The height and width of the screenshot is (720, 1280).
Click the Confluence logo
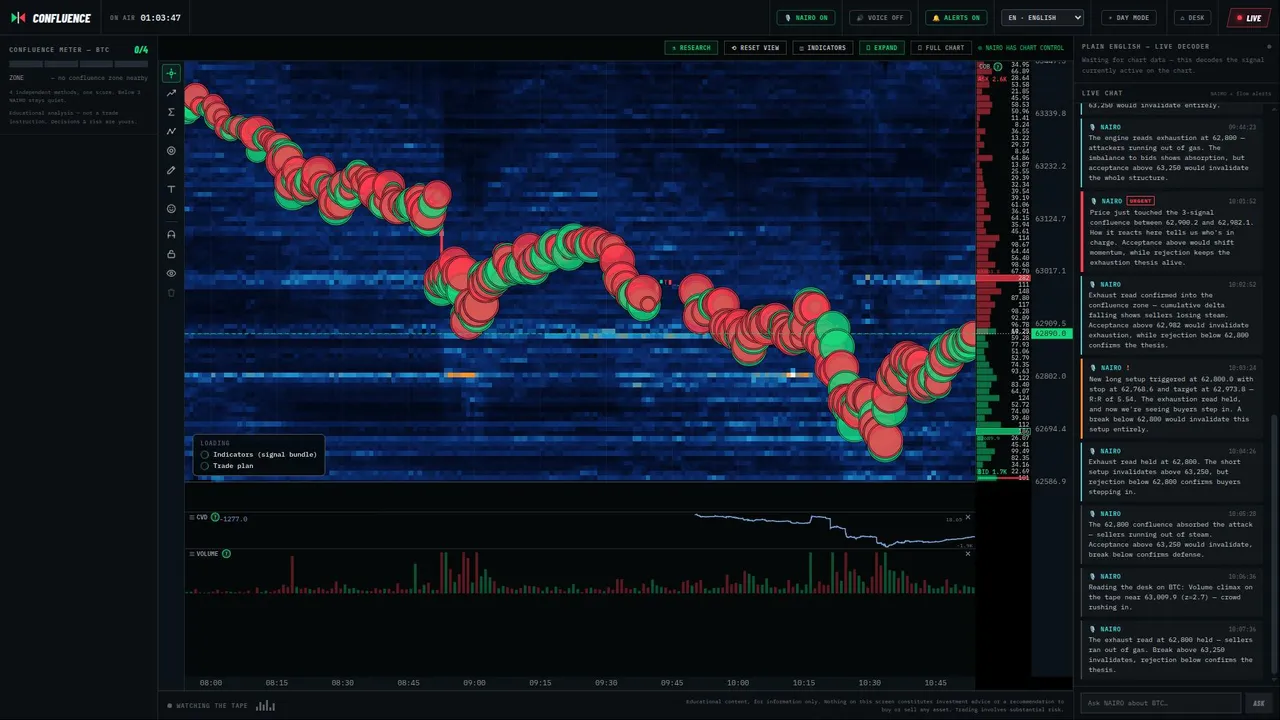pos(51,18)
